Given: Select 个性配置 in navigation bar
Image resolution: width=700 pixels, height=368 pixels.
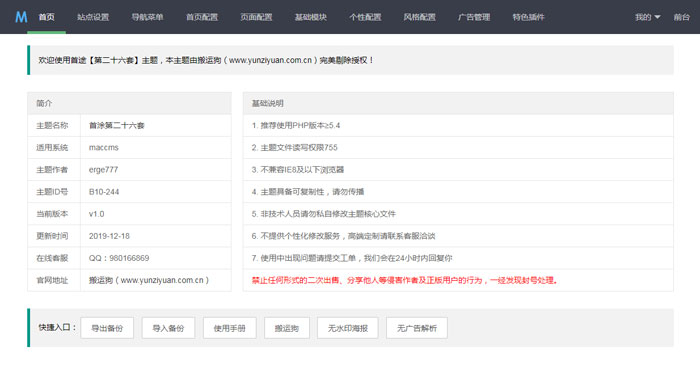Looking at the screenshot, I should pos(365,17).
